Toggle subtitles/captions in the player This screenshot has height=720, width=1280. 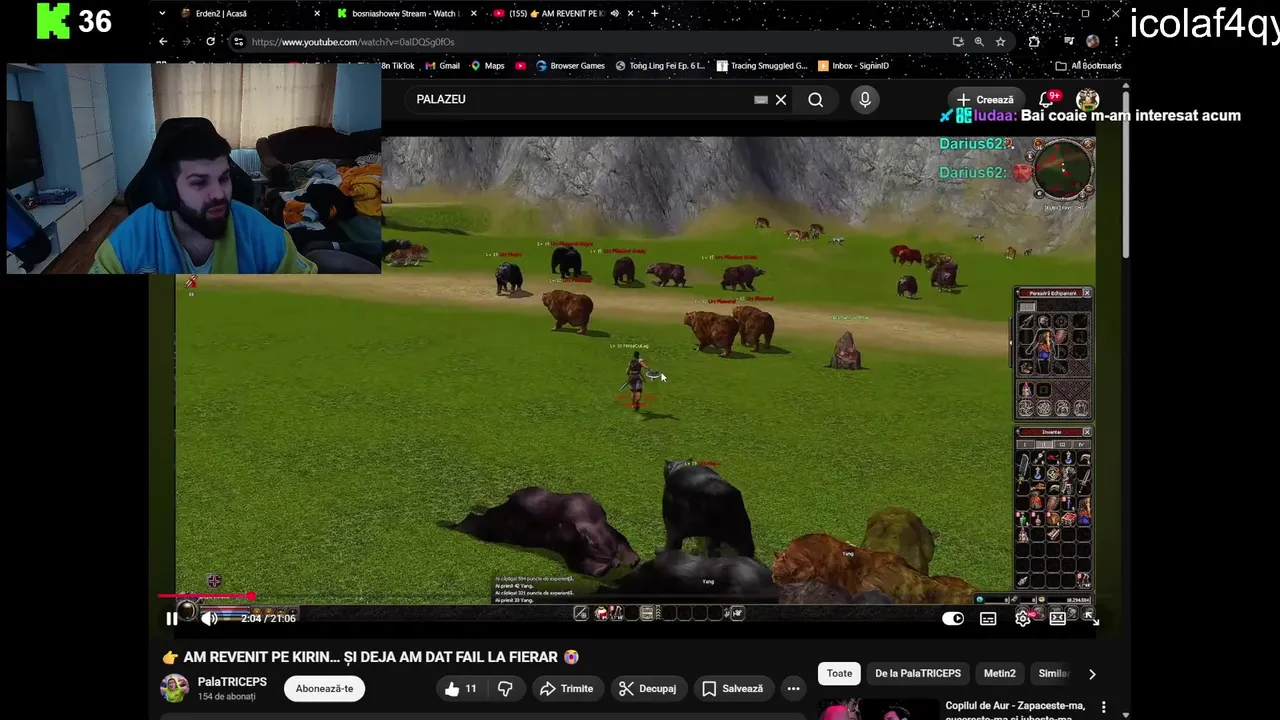tap(988, 619)
